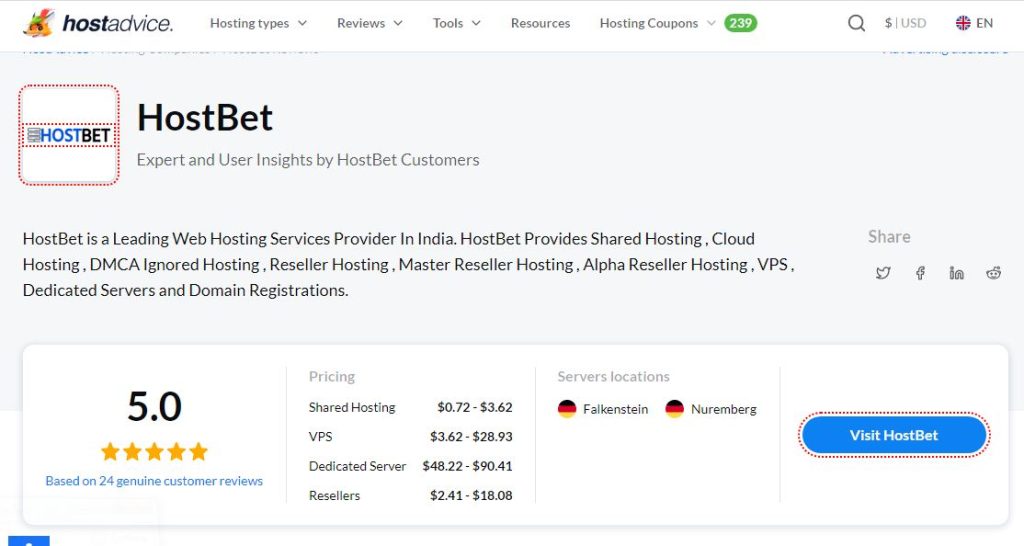
Task: Open the HostAdvice logo home link
Action: (98, 24)
